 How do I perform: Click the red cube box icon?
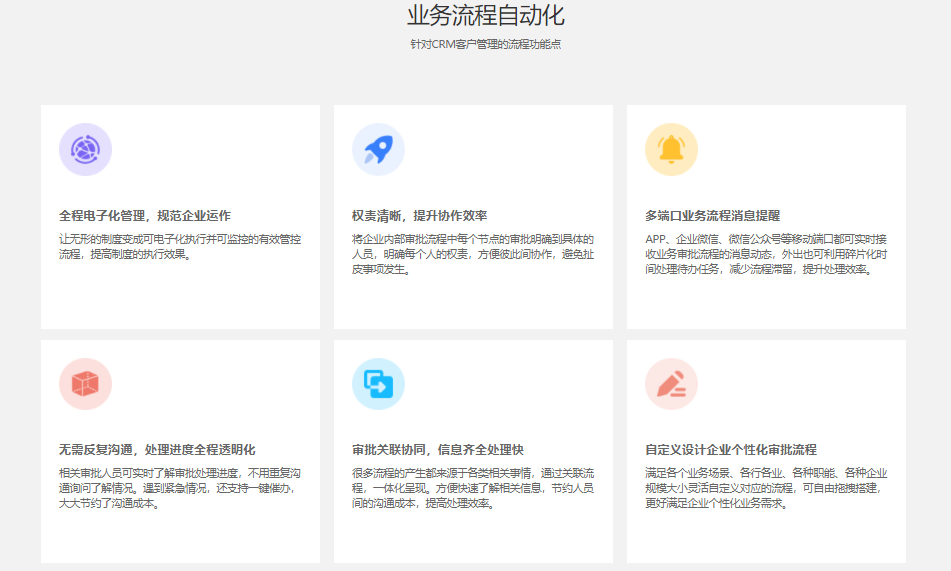[85, 384]
